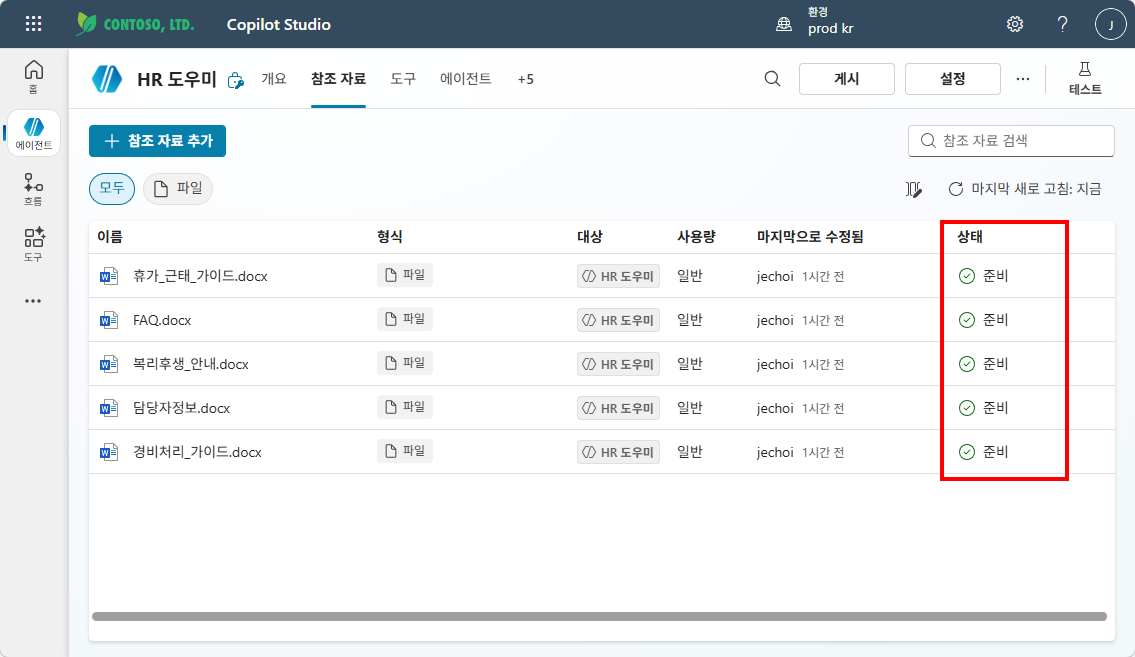This screenshot has height=657, width=1135.
Task: Click 일반 in the 복리후생_안내.docx row
Action: coord(690,365)
